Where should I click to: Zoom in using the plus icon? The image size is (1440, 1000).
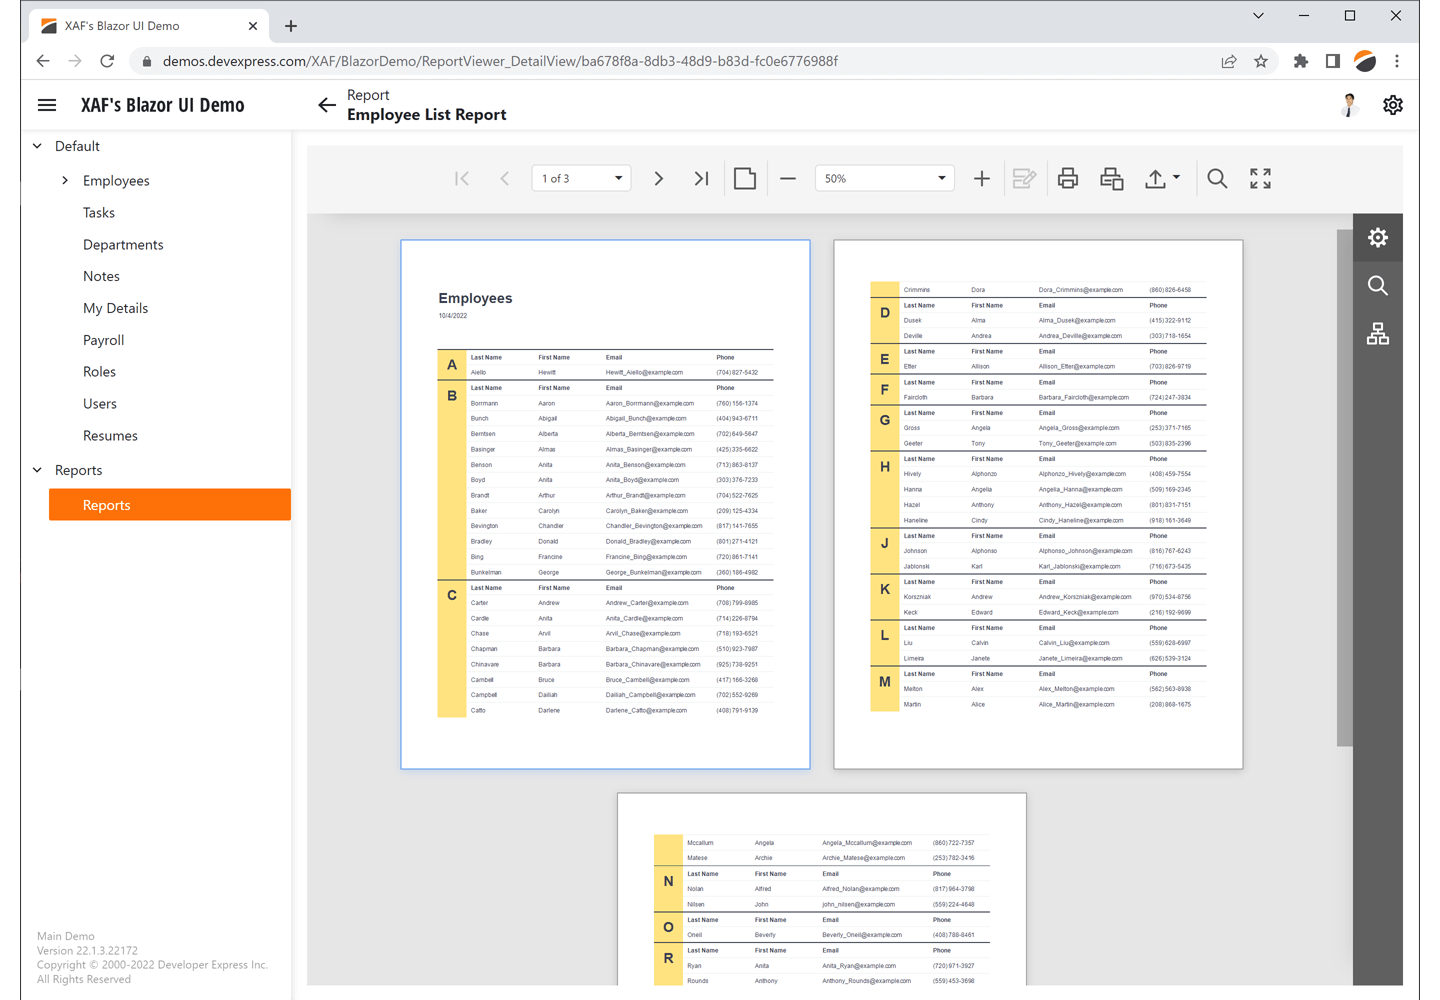click(x=981, y=178)
